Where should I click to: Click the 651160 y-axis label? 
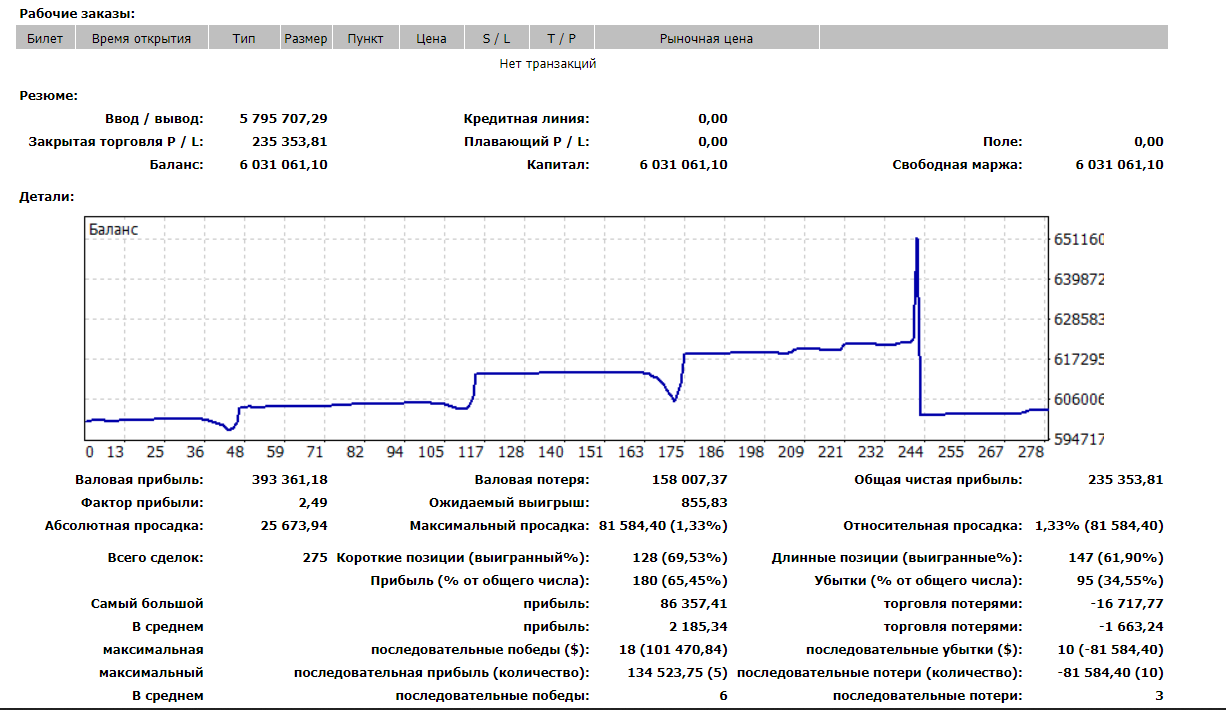[1079, 240]
